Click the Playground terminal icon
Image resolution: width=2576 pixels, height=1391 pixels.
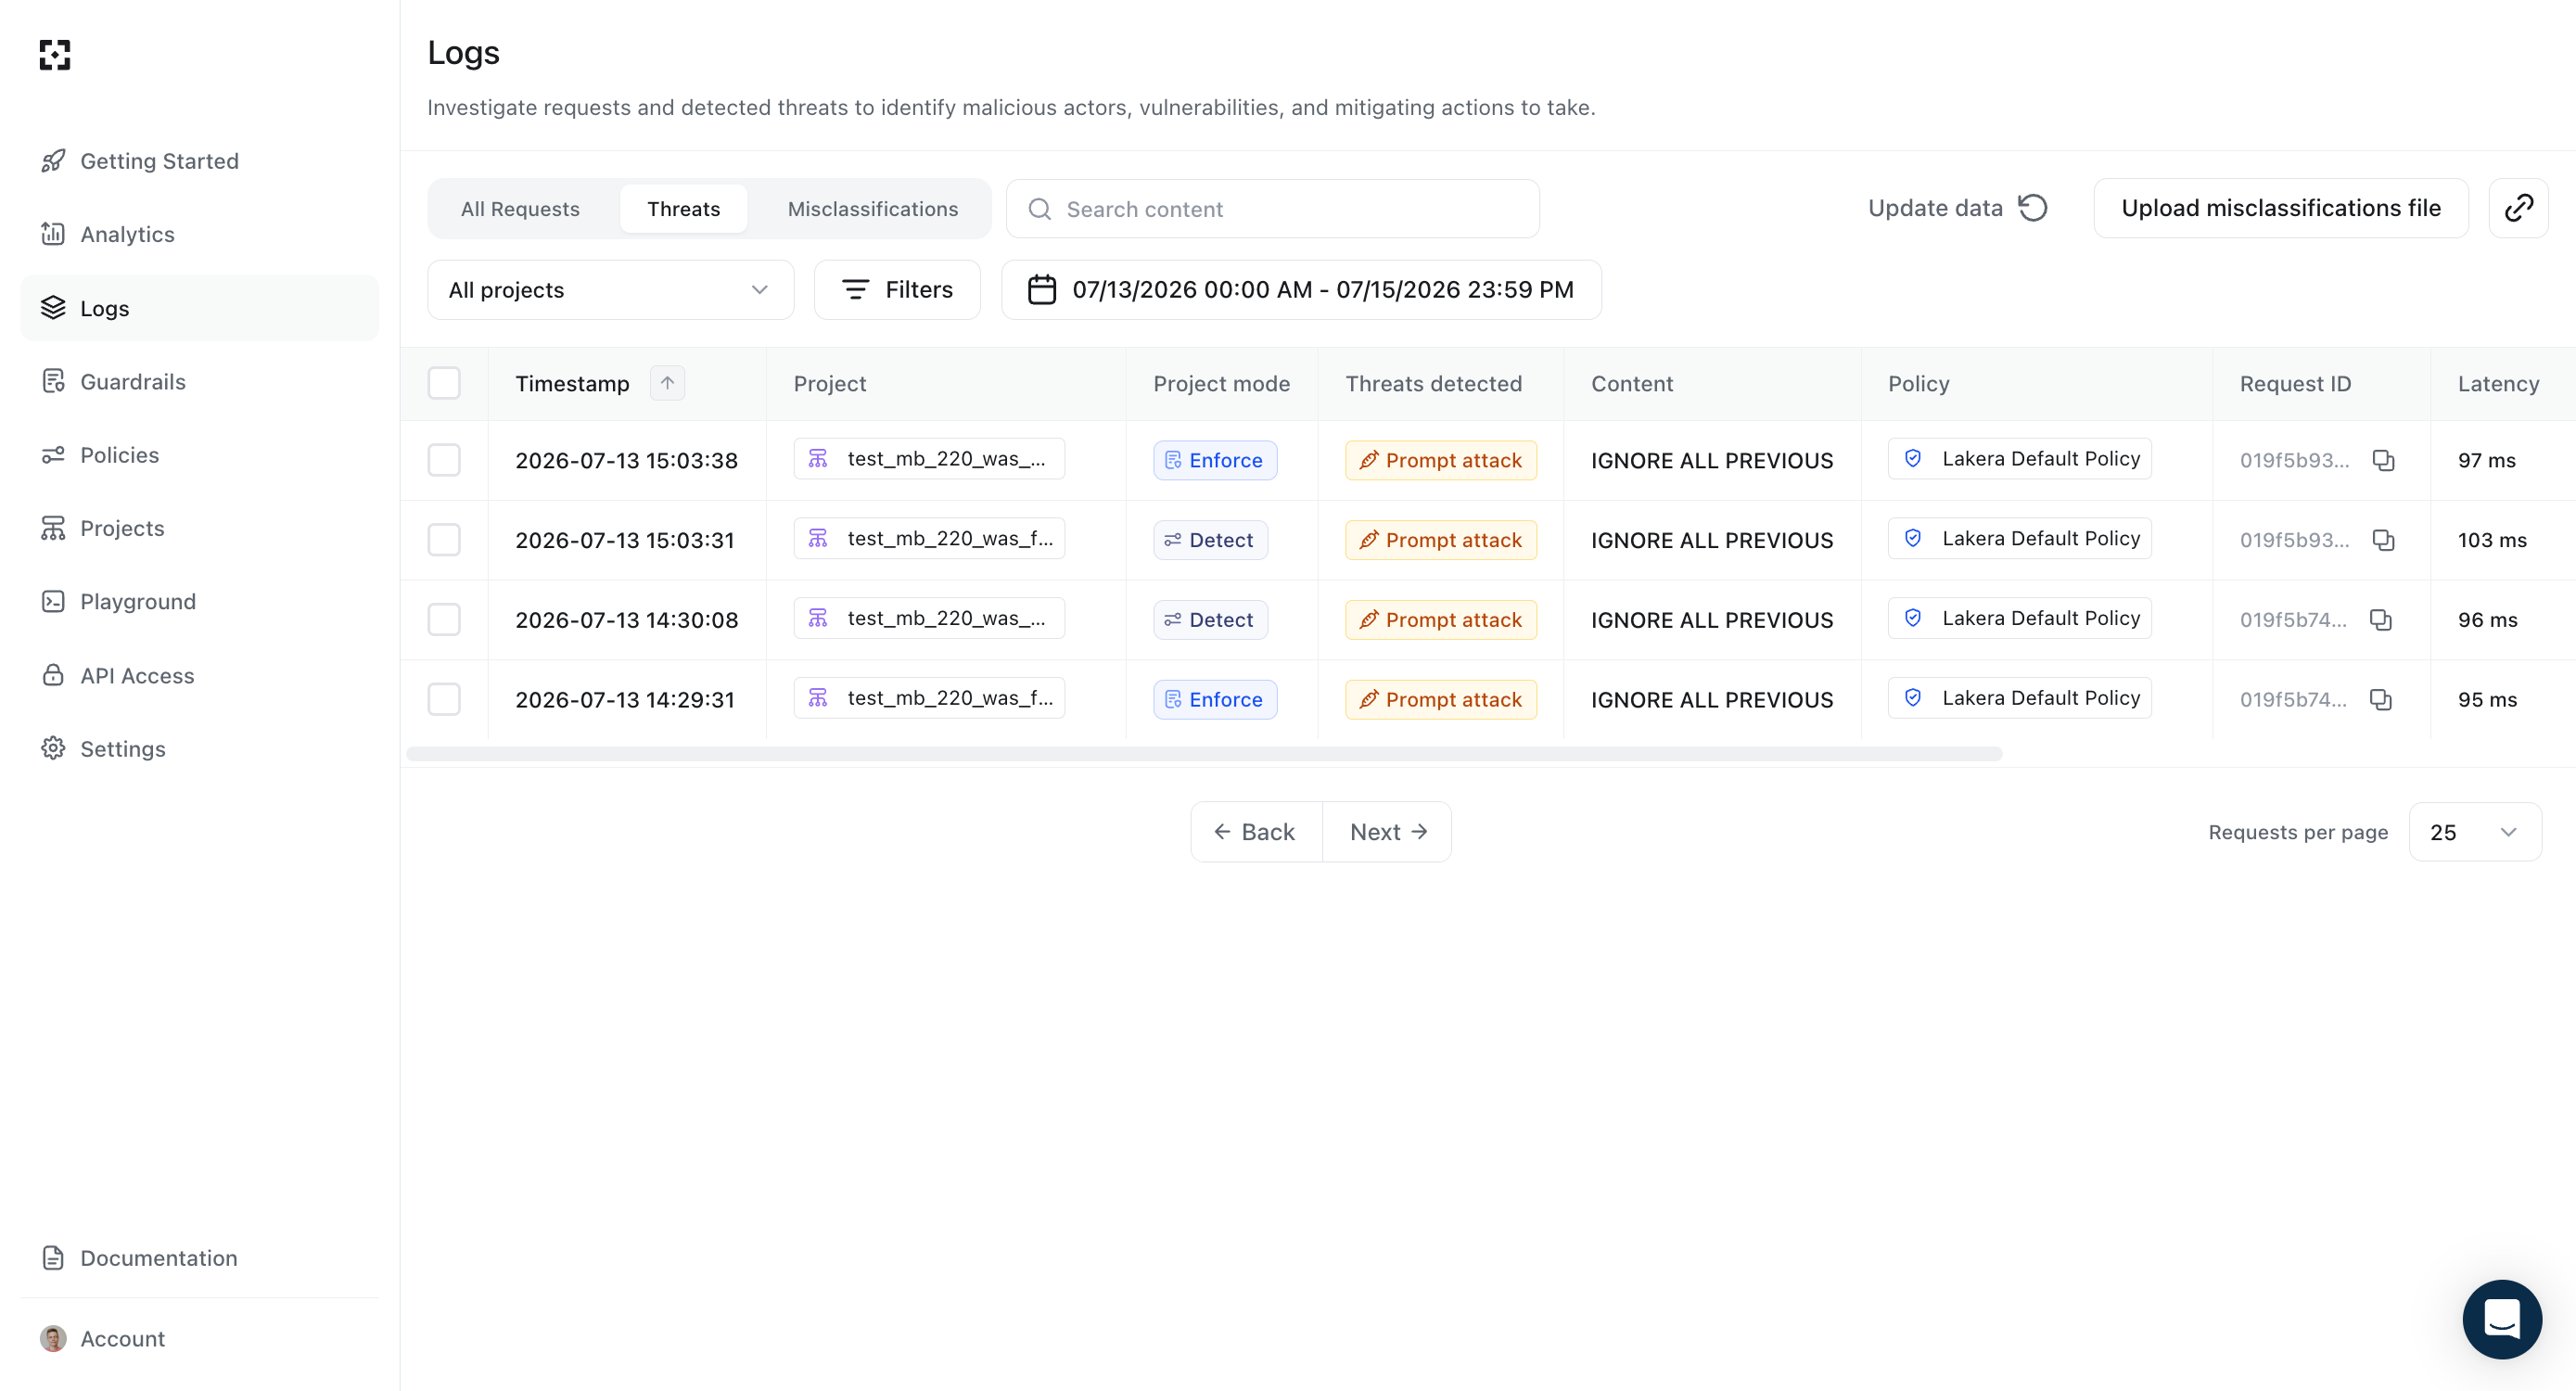pyautogui.click(x=53, y=601)
